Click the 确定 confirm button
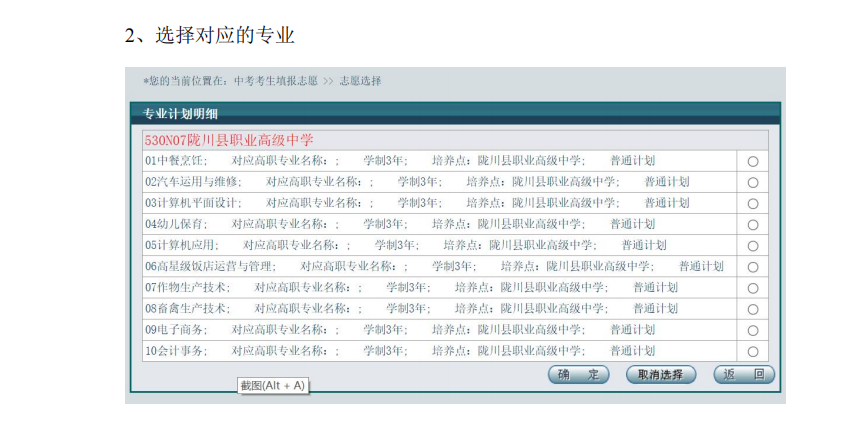This screenshot has width=843, height=422. (578, 375)
